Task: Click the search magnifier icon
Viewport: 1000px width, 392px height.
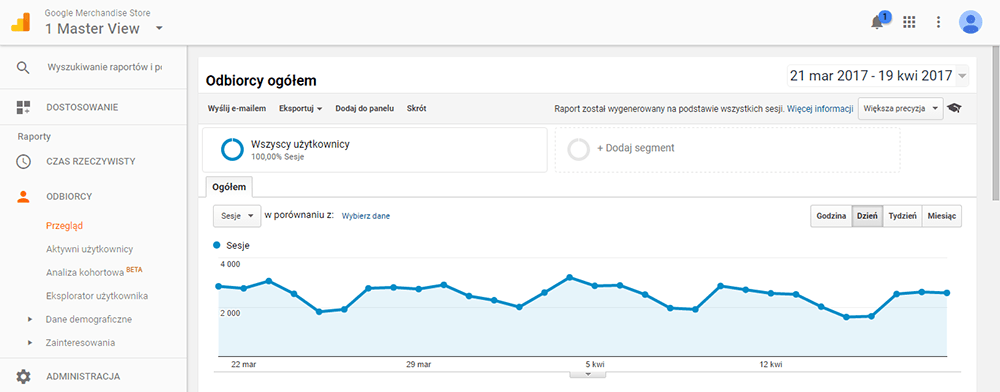Action: pos(23,68)
